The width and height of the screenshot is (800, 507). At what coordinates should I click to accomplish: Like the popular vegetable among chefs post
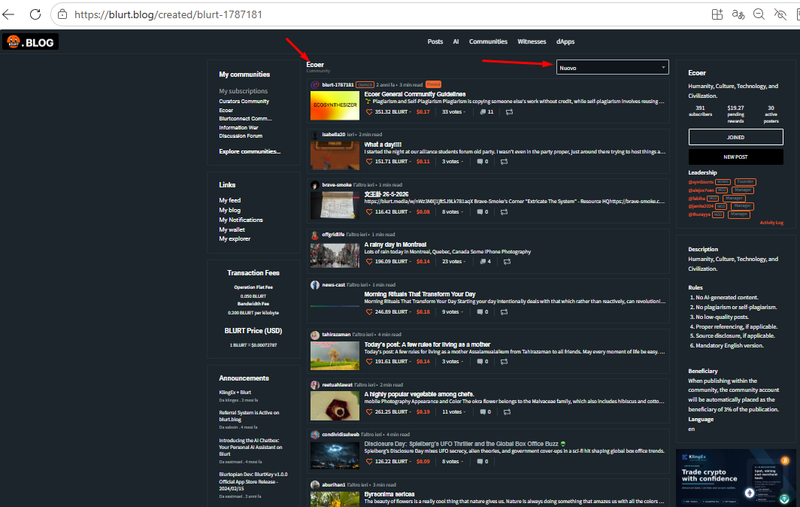coord(369,412)
